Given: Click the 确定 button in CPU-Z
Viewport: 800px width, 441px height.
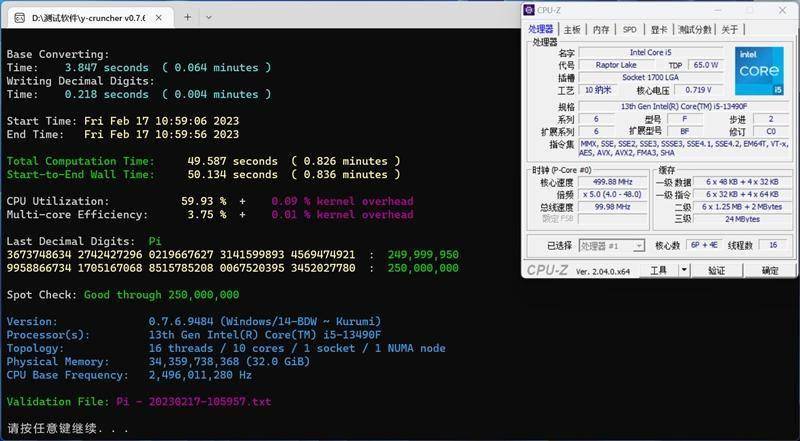Looking at the screenshot, I should click(x=770, y=270).
